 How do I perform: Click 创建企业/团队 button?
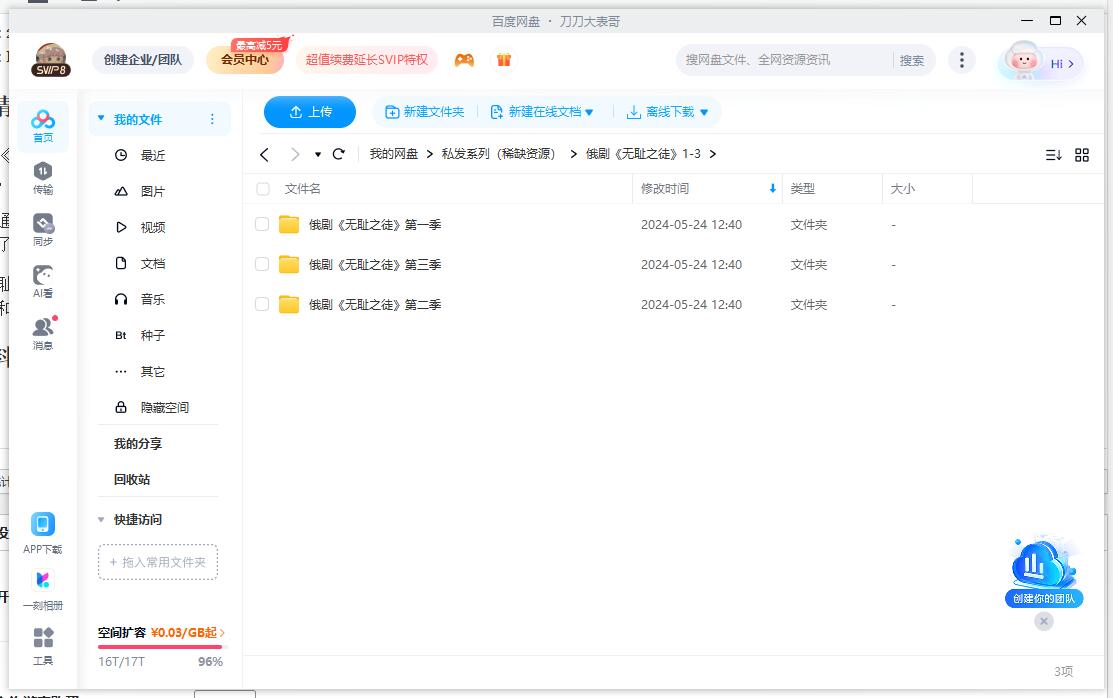coord(143,60)
